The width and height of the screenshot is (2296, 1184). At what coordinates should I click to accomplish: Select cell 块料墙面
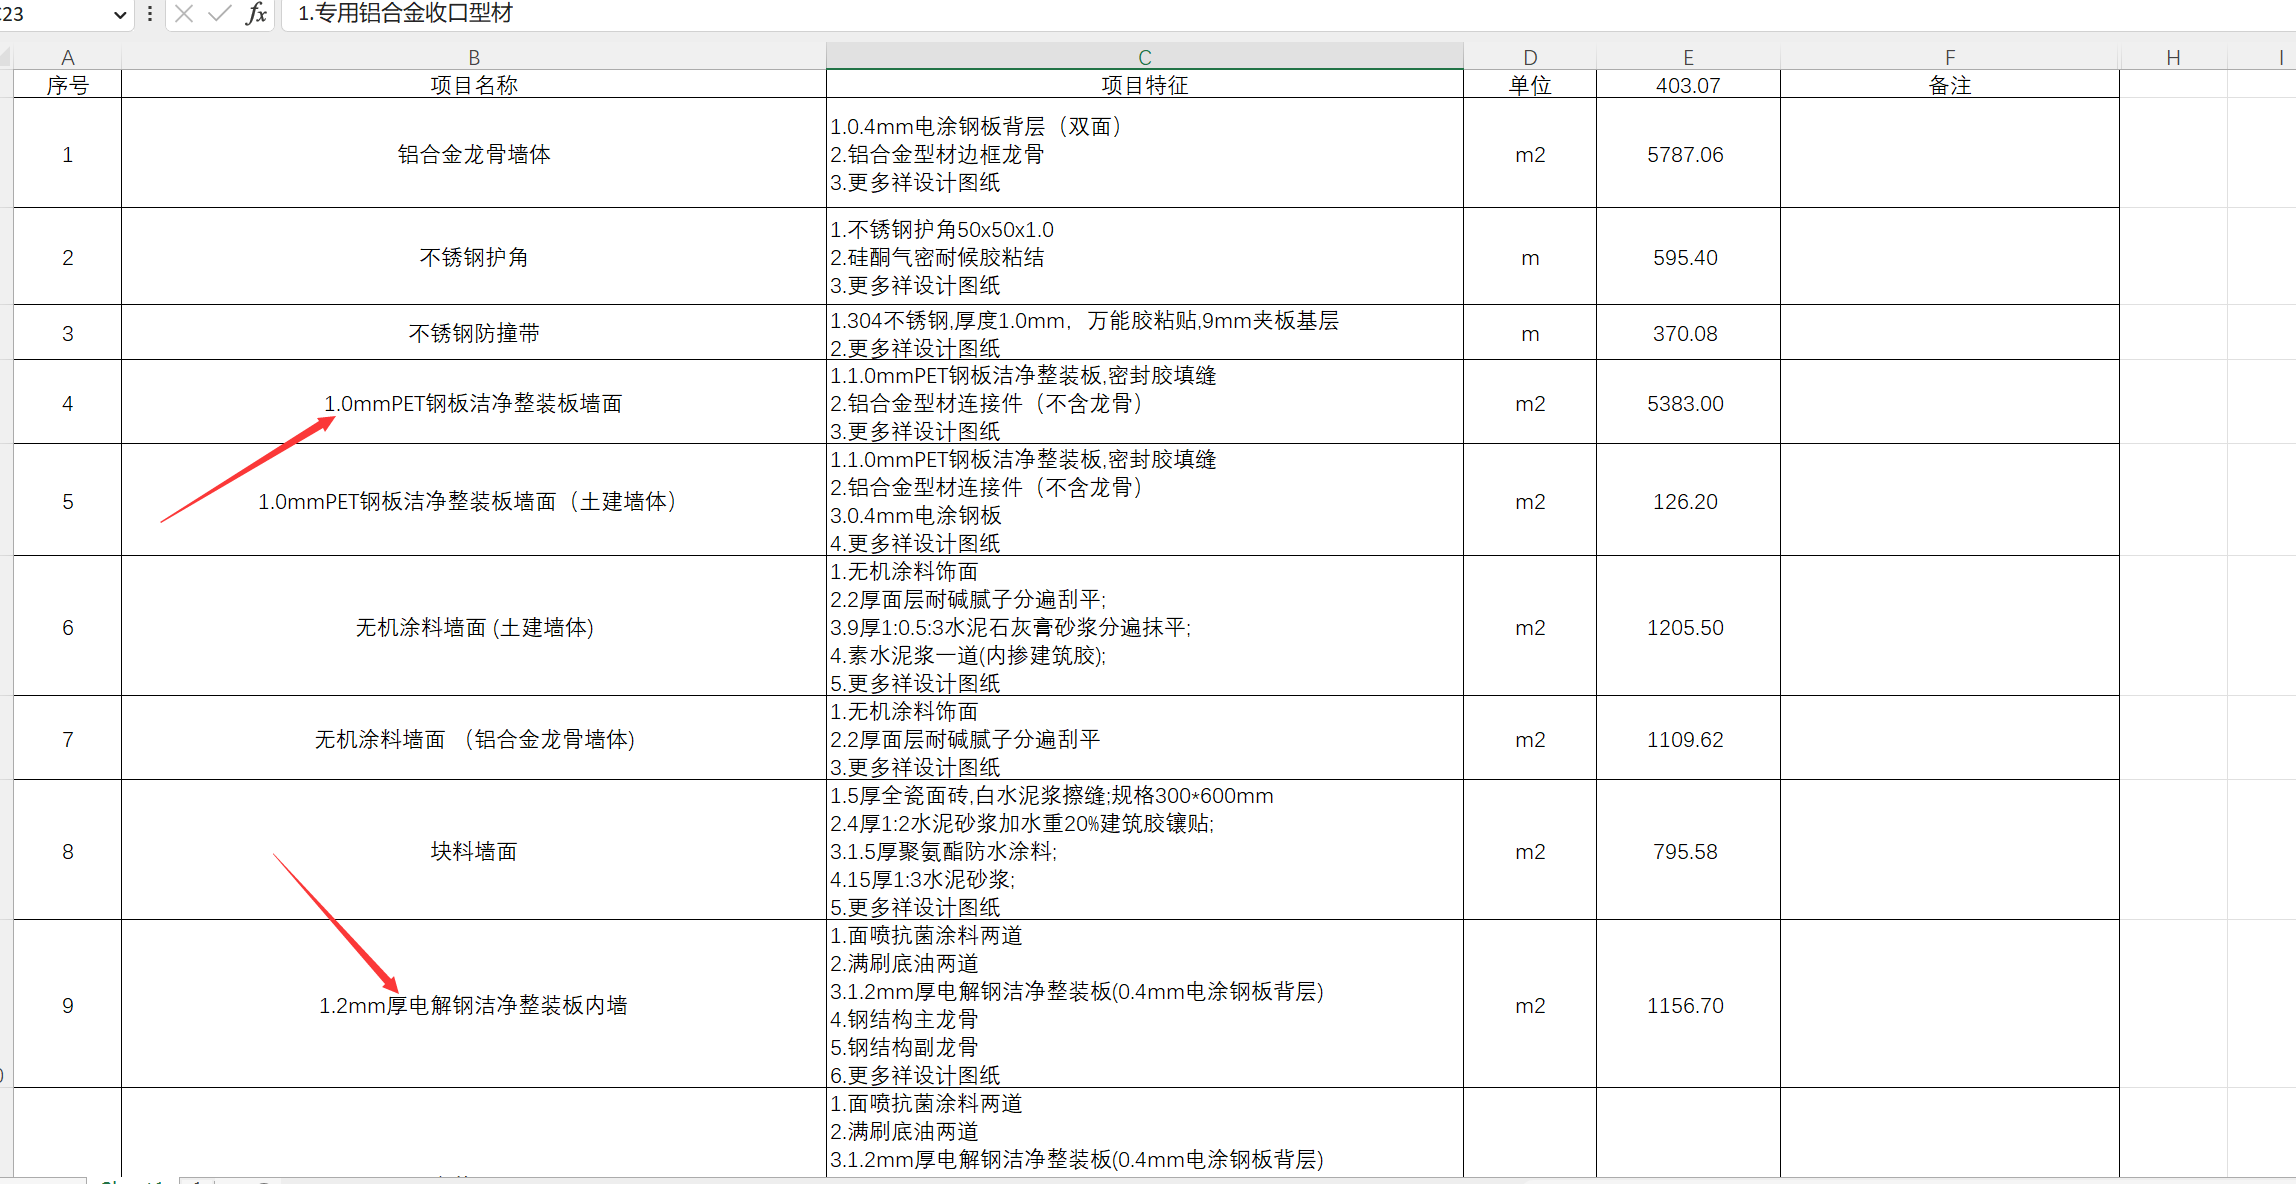[x=474, y=851]
